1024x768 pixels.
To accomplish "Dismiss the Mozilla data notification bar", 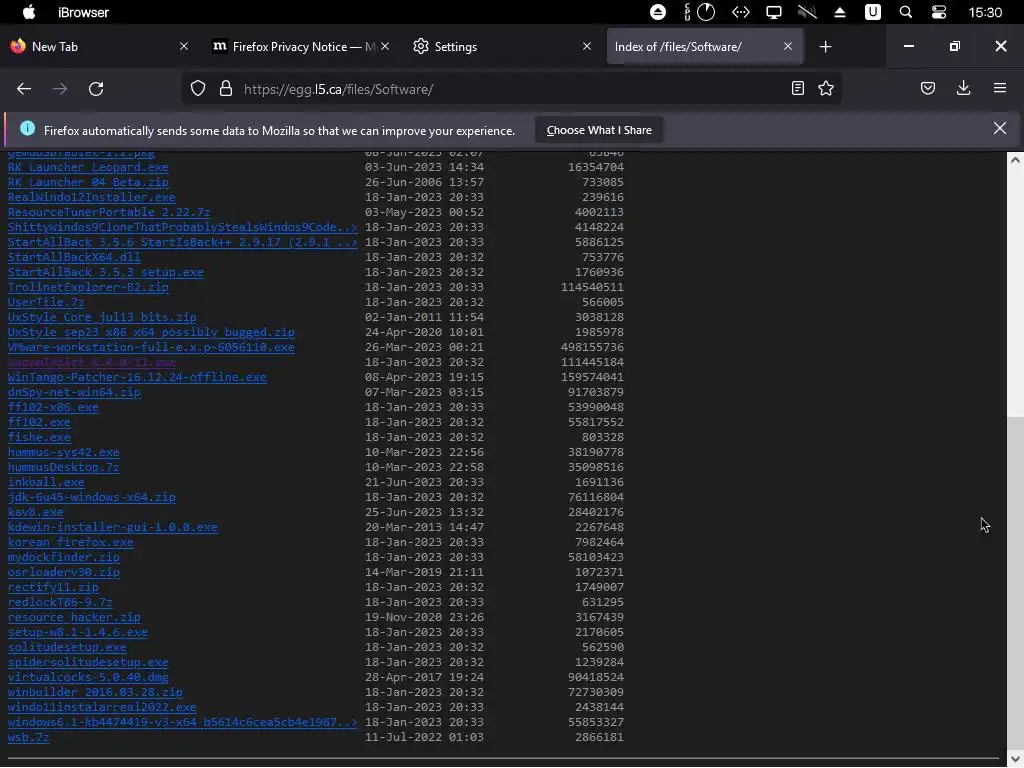I will tap(1000, 129).
